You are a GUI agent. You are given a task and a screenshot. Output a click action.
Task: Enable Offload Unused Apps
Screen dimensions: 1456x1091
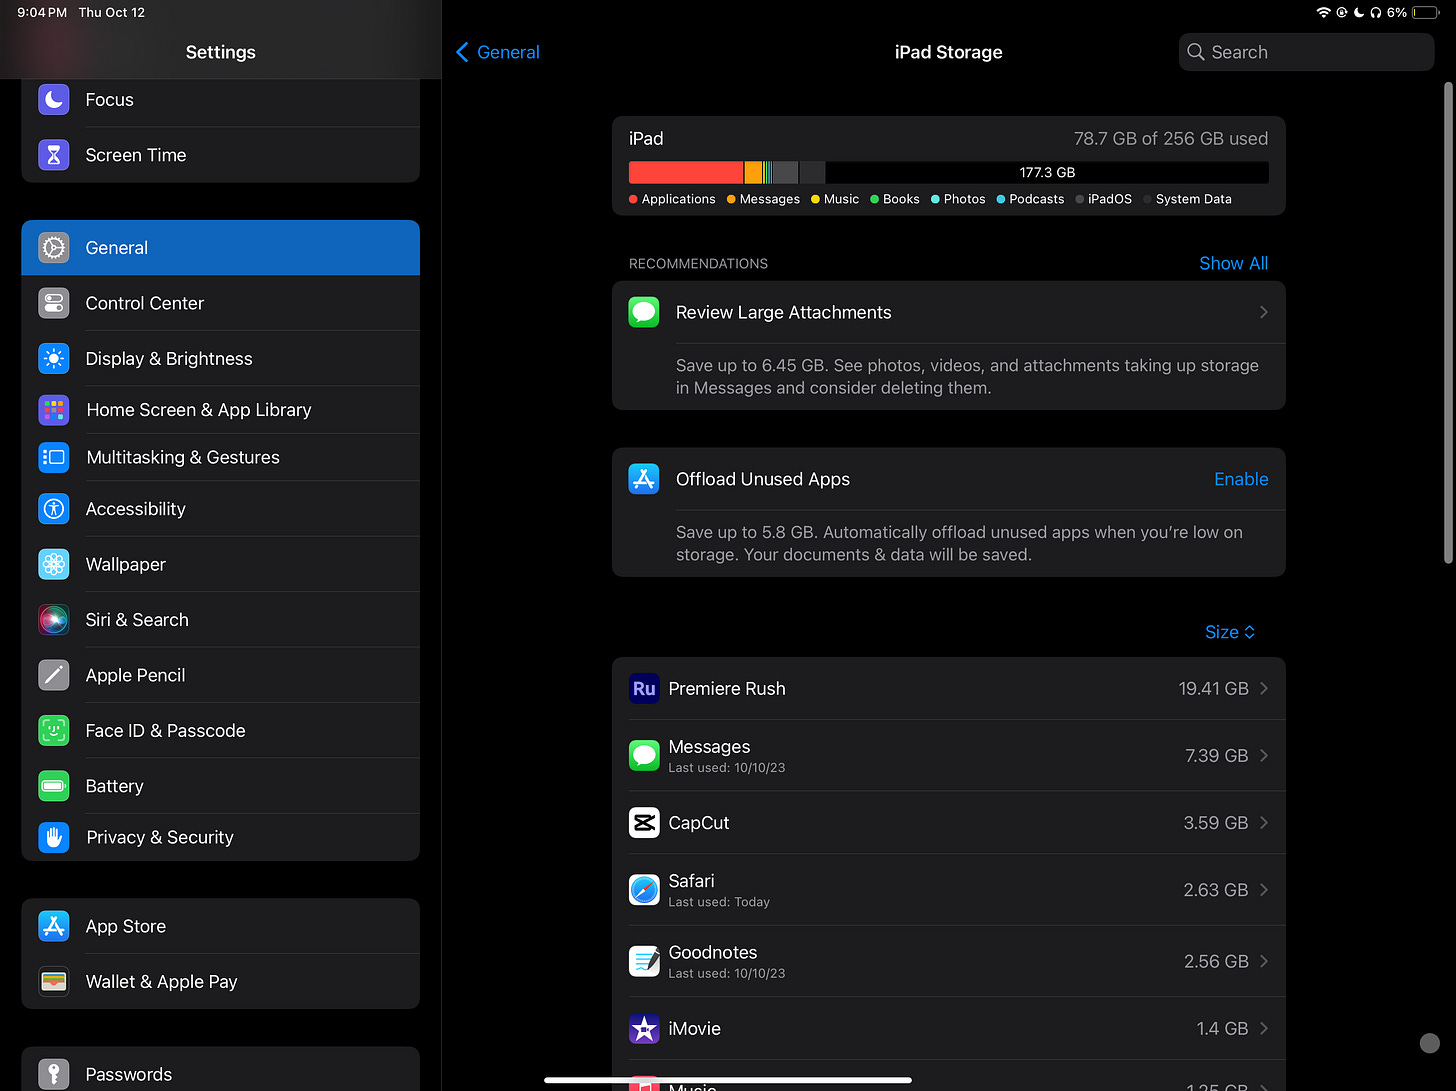tap(1241, 479)
